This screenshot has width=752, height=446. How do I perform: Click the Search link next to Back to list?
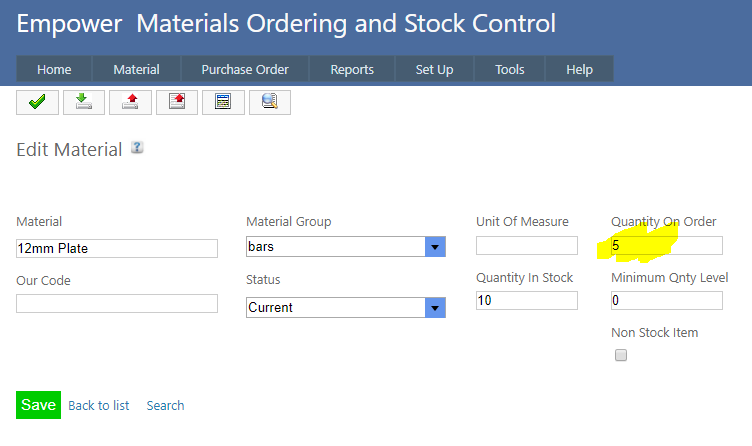[165, 405]
